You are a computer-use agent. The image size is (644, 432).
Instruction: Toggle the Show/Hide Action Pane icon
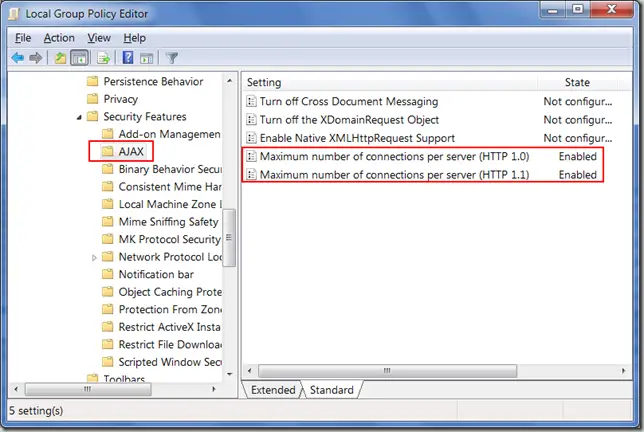tap(146, 58)
